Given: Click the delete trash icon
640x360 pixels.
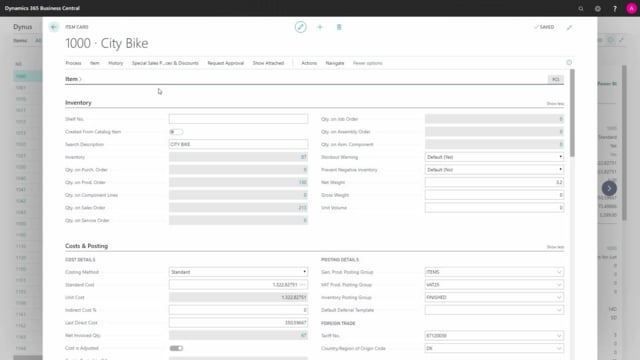Looking at the screenshot, I should pyautogui.click(x=339, y=27).
